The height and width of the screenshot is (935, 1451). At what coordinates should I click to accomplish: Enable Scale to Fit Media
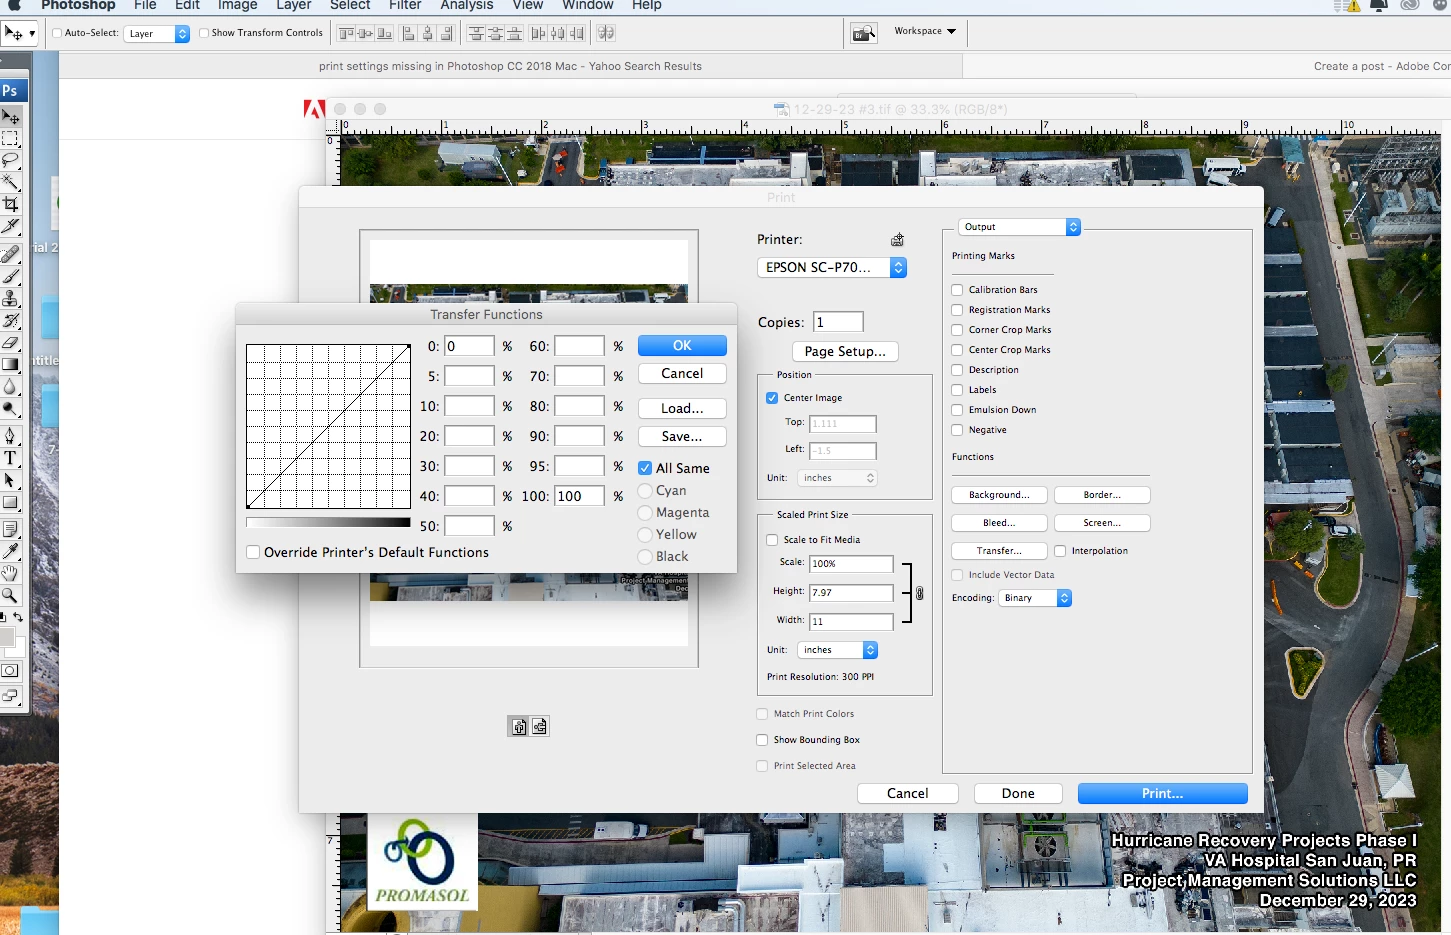coord(772,540)
